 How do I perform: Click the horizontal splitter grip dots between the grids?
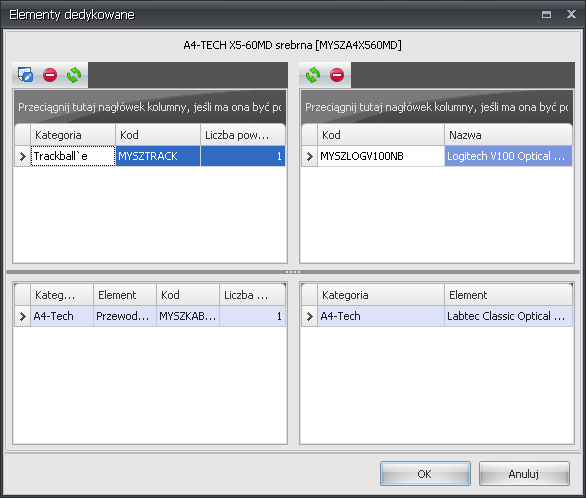point(293,272)
